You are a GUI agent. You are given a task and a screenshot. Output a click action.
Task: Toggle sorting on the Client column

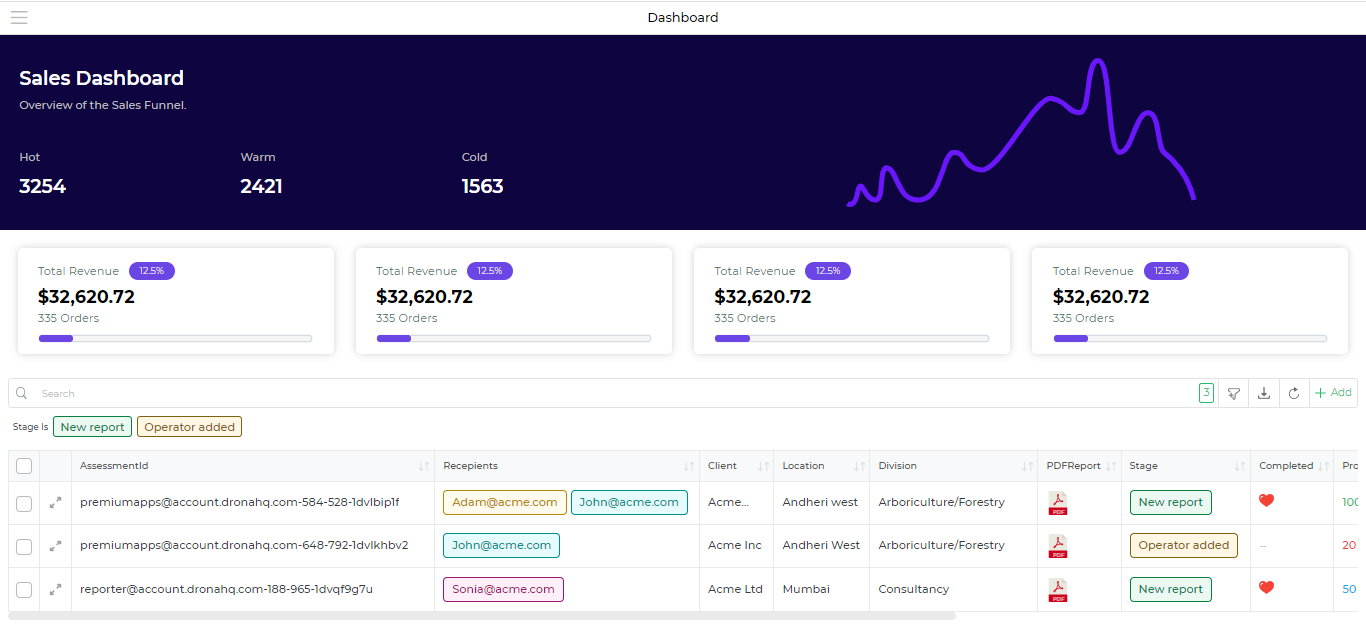[761, 466]
